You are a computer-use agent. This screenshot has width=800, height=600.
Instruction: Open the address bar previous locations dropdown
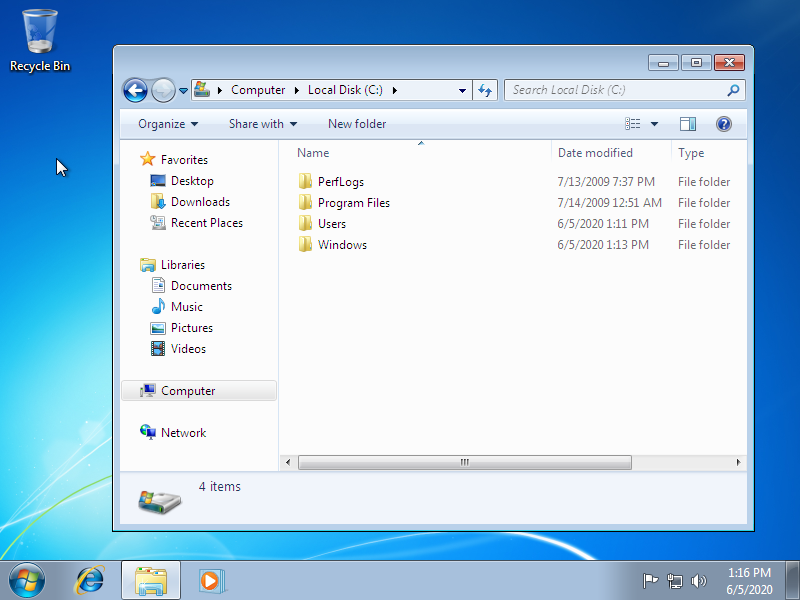pyautogui.click(x=462, y=90)
